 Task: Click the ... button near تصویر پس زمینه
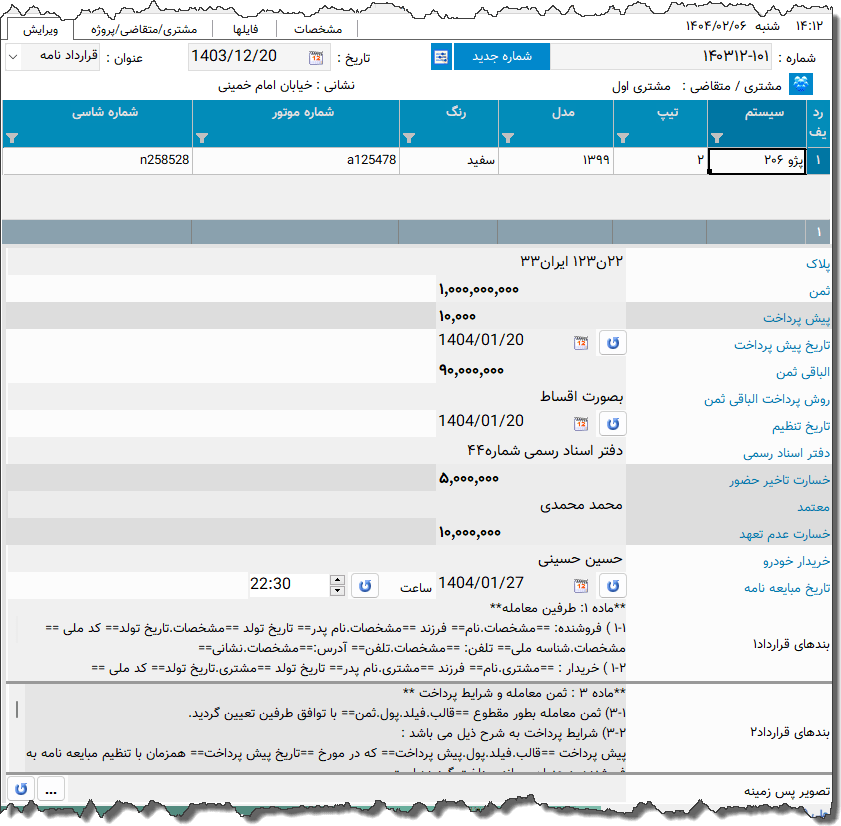pos(50,789)
